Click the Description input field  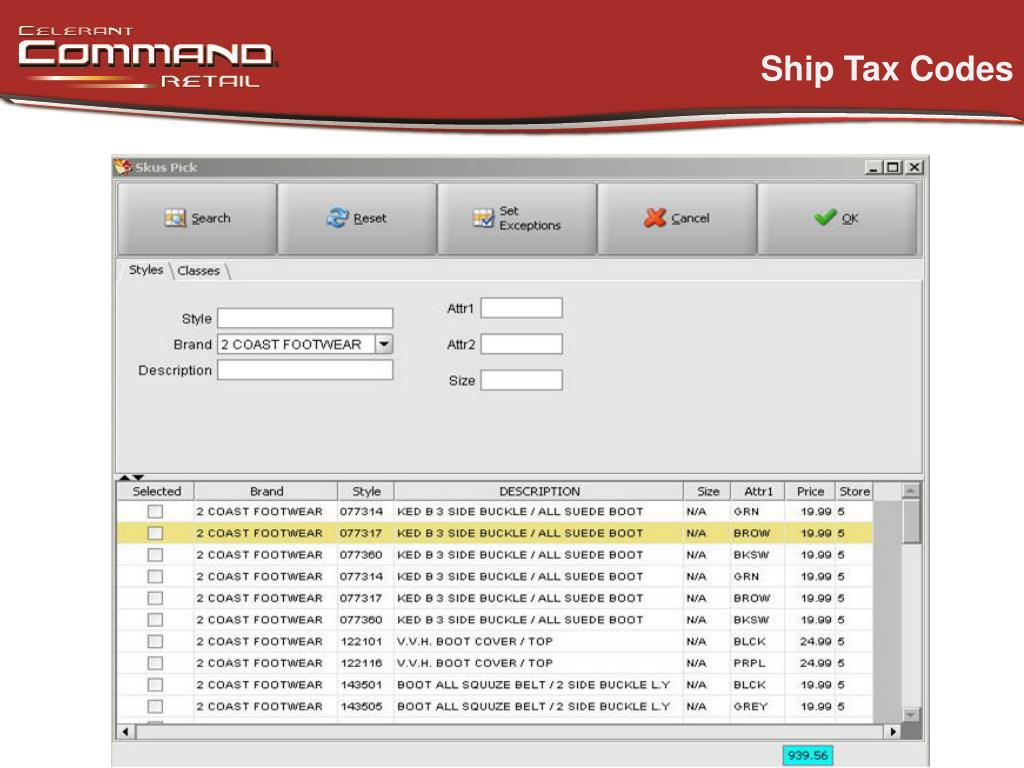(x=305, y=370)
